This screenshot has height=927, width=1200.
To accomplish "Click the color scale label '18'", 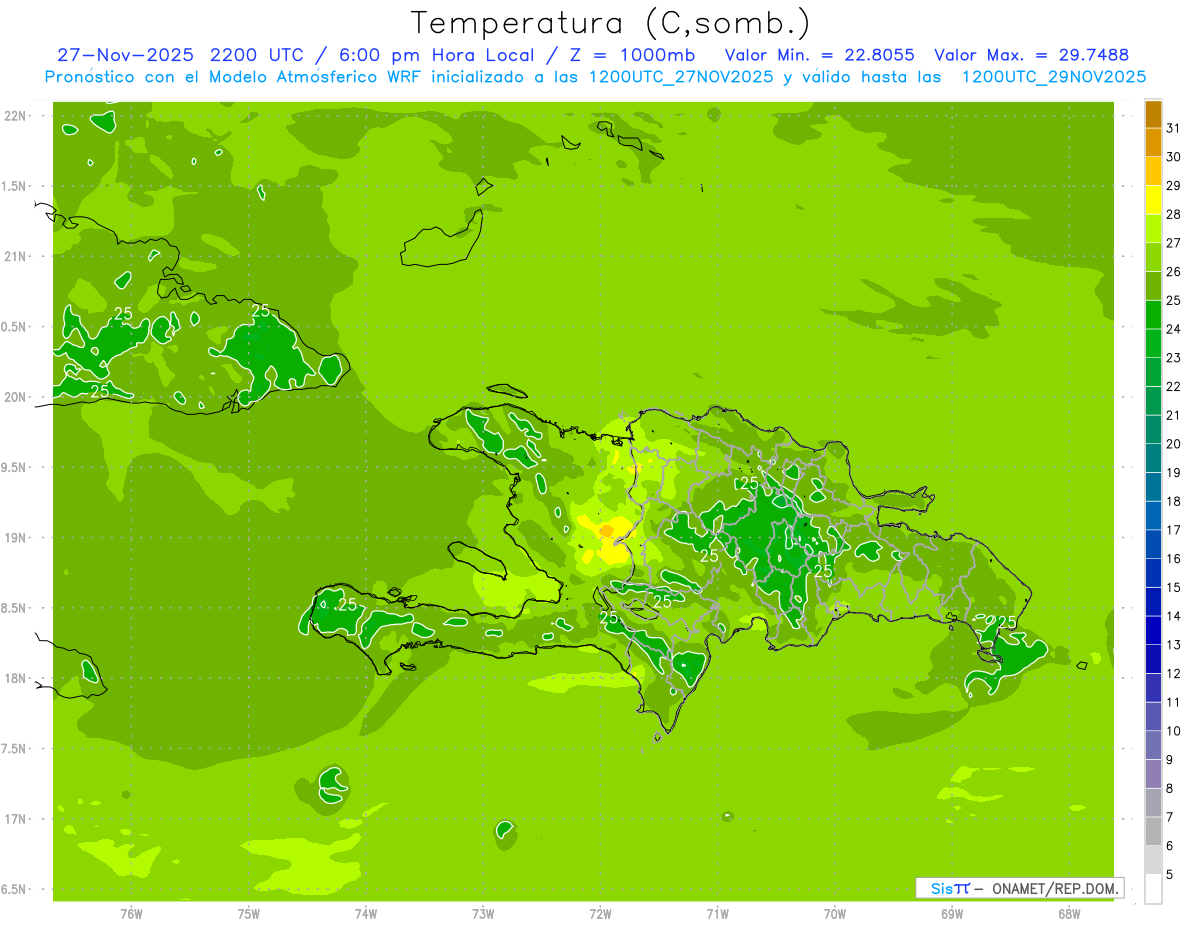I will [x=1174, y=501].
